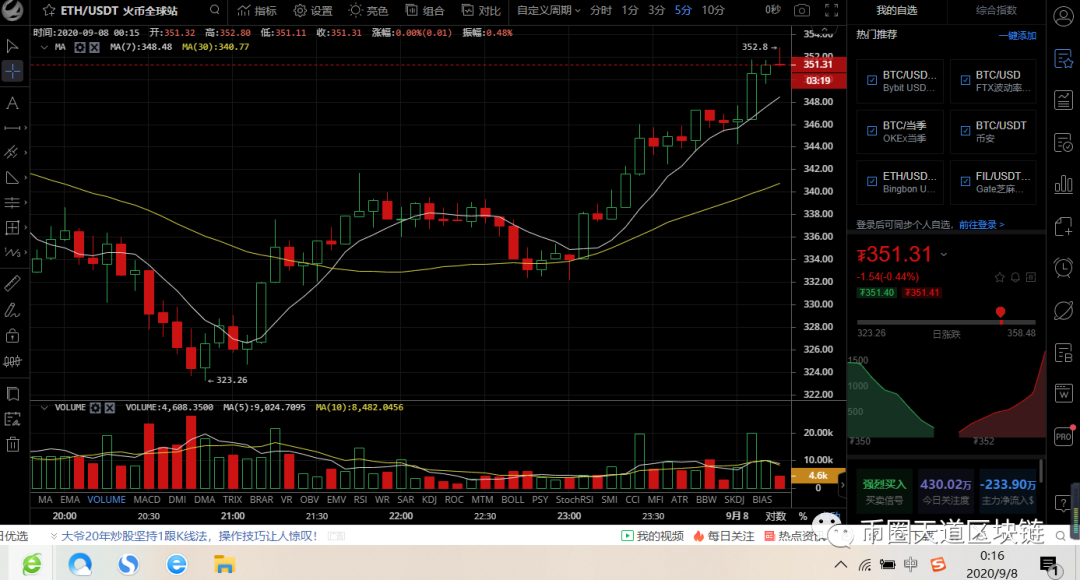Hide the MA indicator with the eye toggle
The width and height of the screenshot is (1080, 580).
[80, 46]
